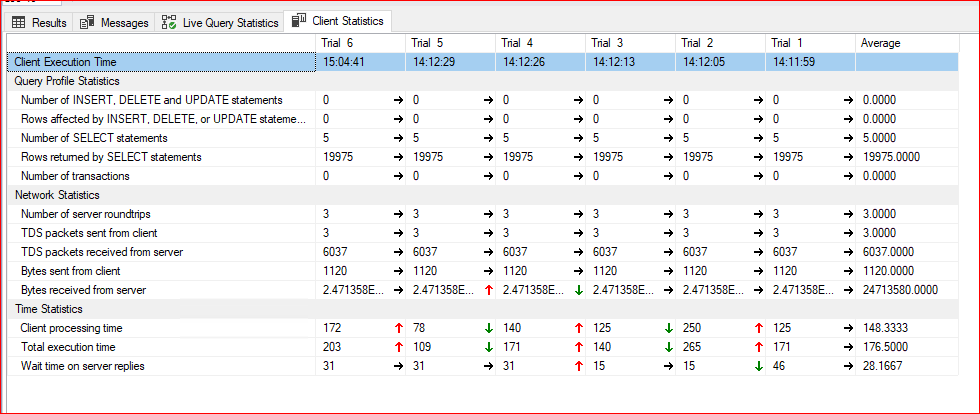Click the Live Query Statistics tab icon
Viewport: 980px width, 414px height.
169,22
